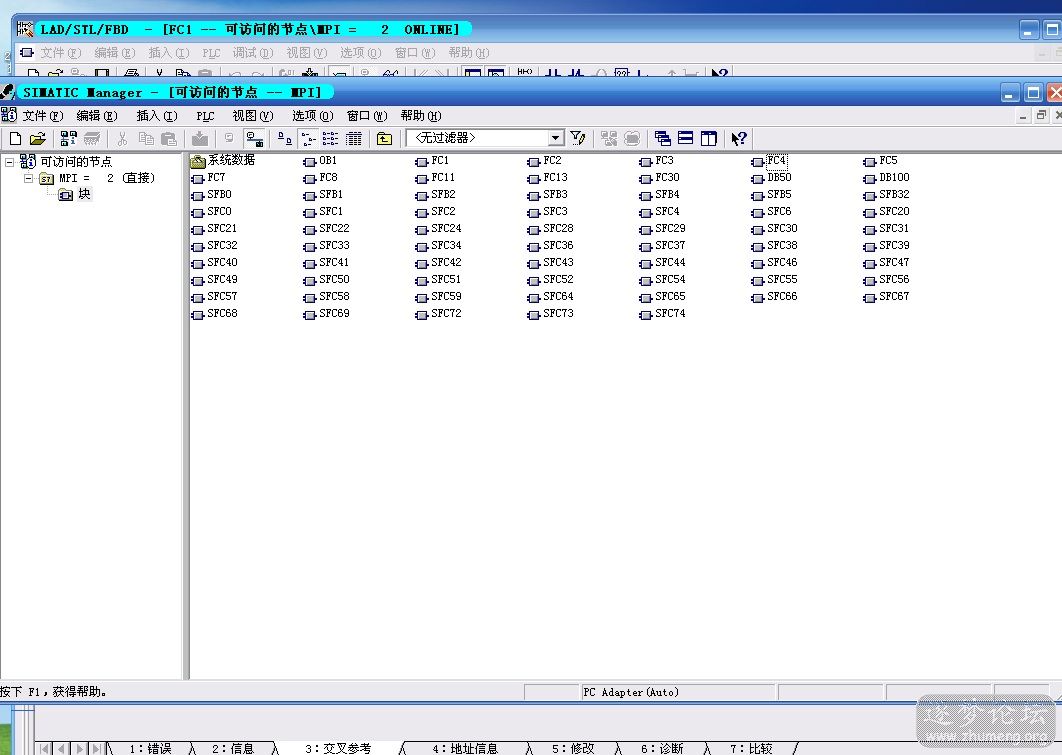Open the PLC menu in SIMATIC Manager
Screen dimensions: 1062x755
point(205,116)
